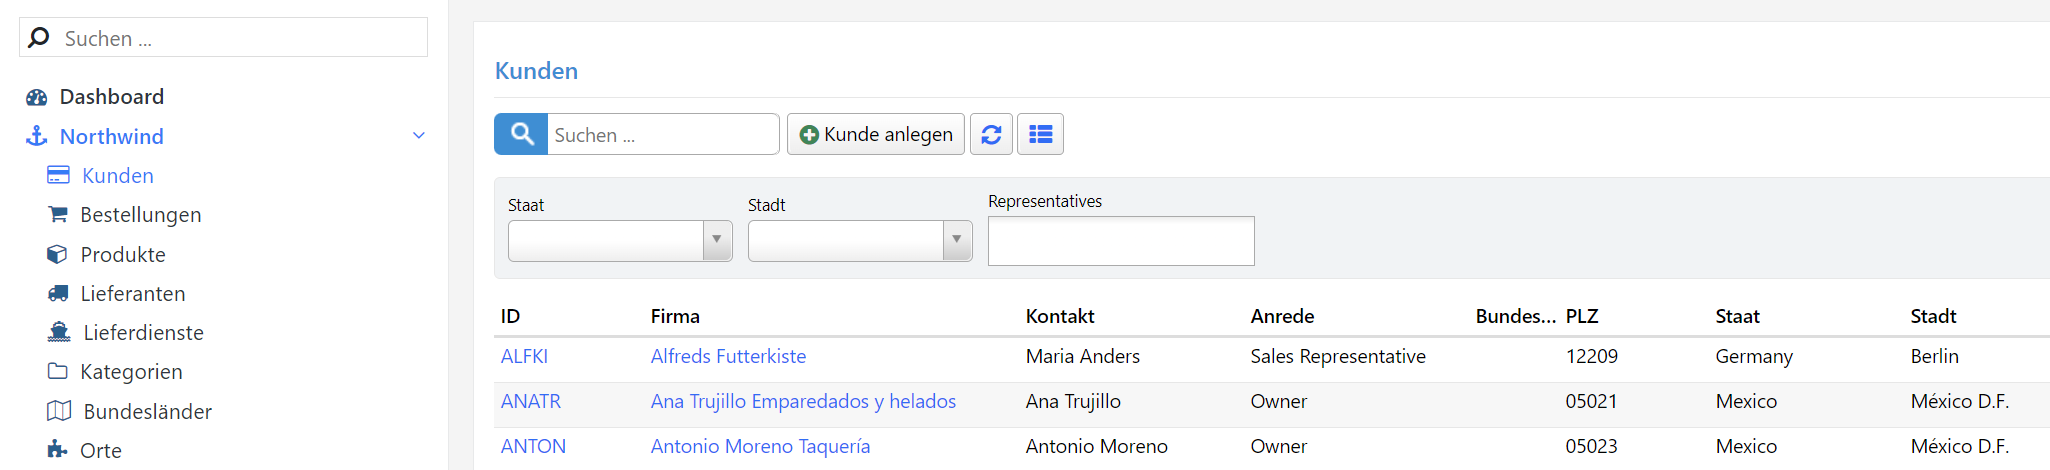Image resolution: width=2050 pixels, height=470 pixels.
Task: Click the Lieferanten truck icon
Action: coord(58,293)
